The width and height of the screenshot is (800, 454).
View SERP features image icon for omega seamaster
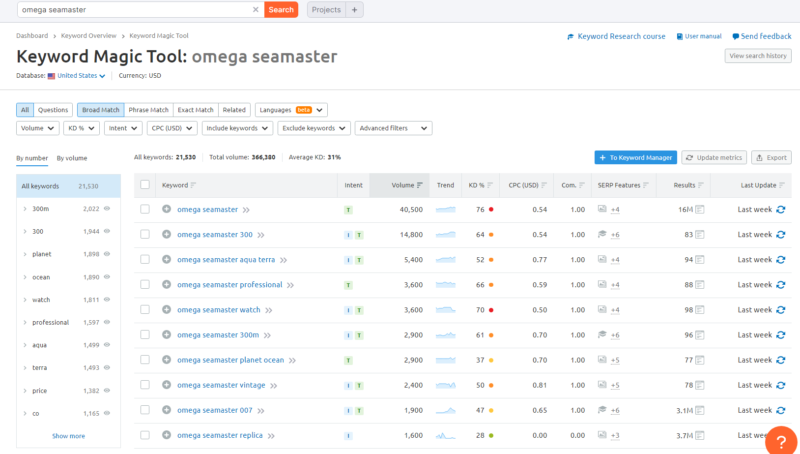[602, 209]
